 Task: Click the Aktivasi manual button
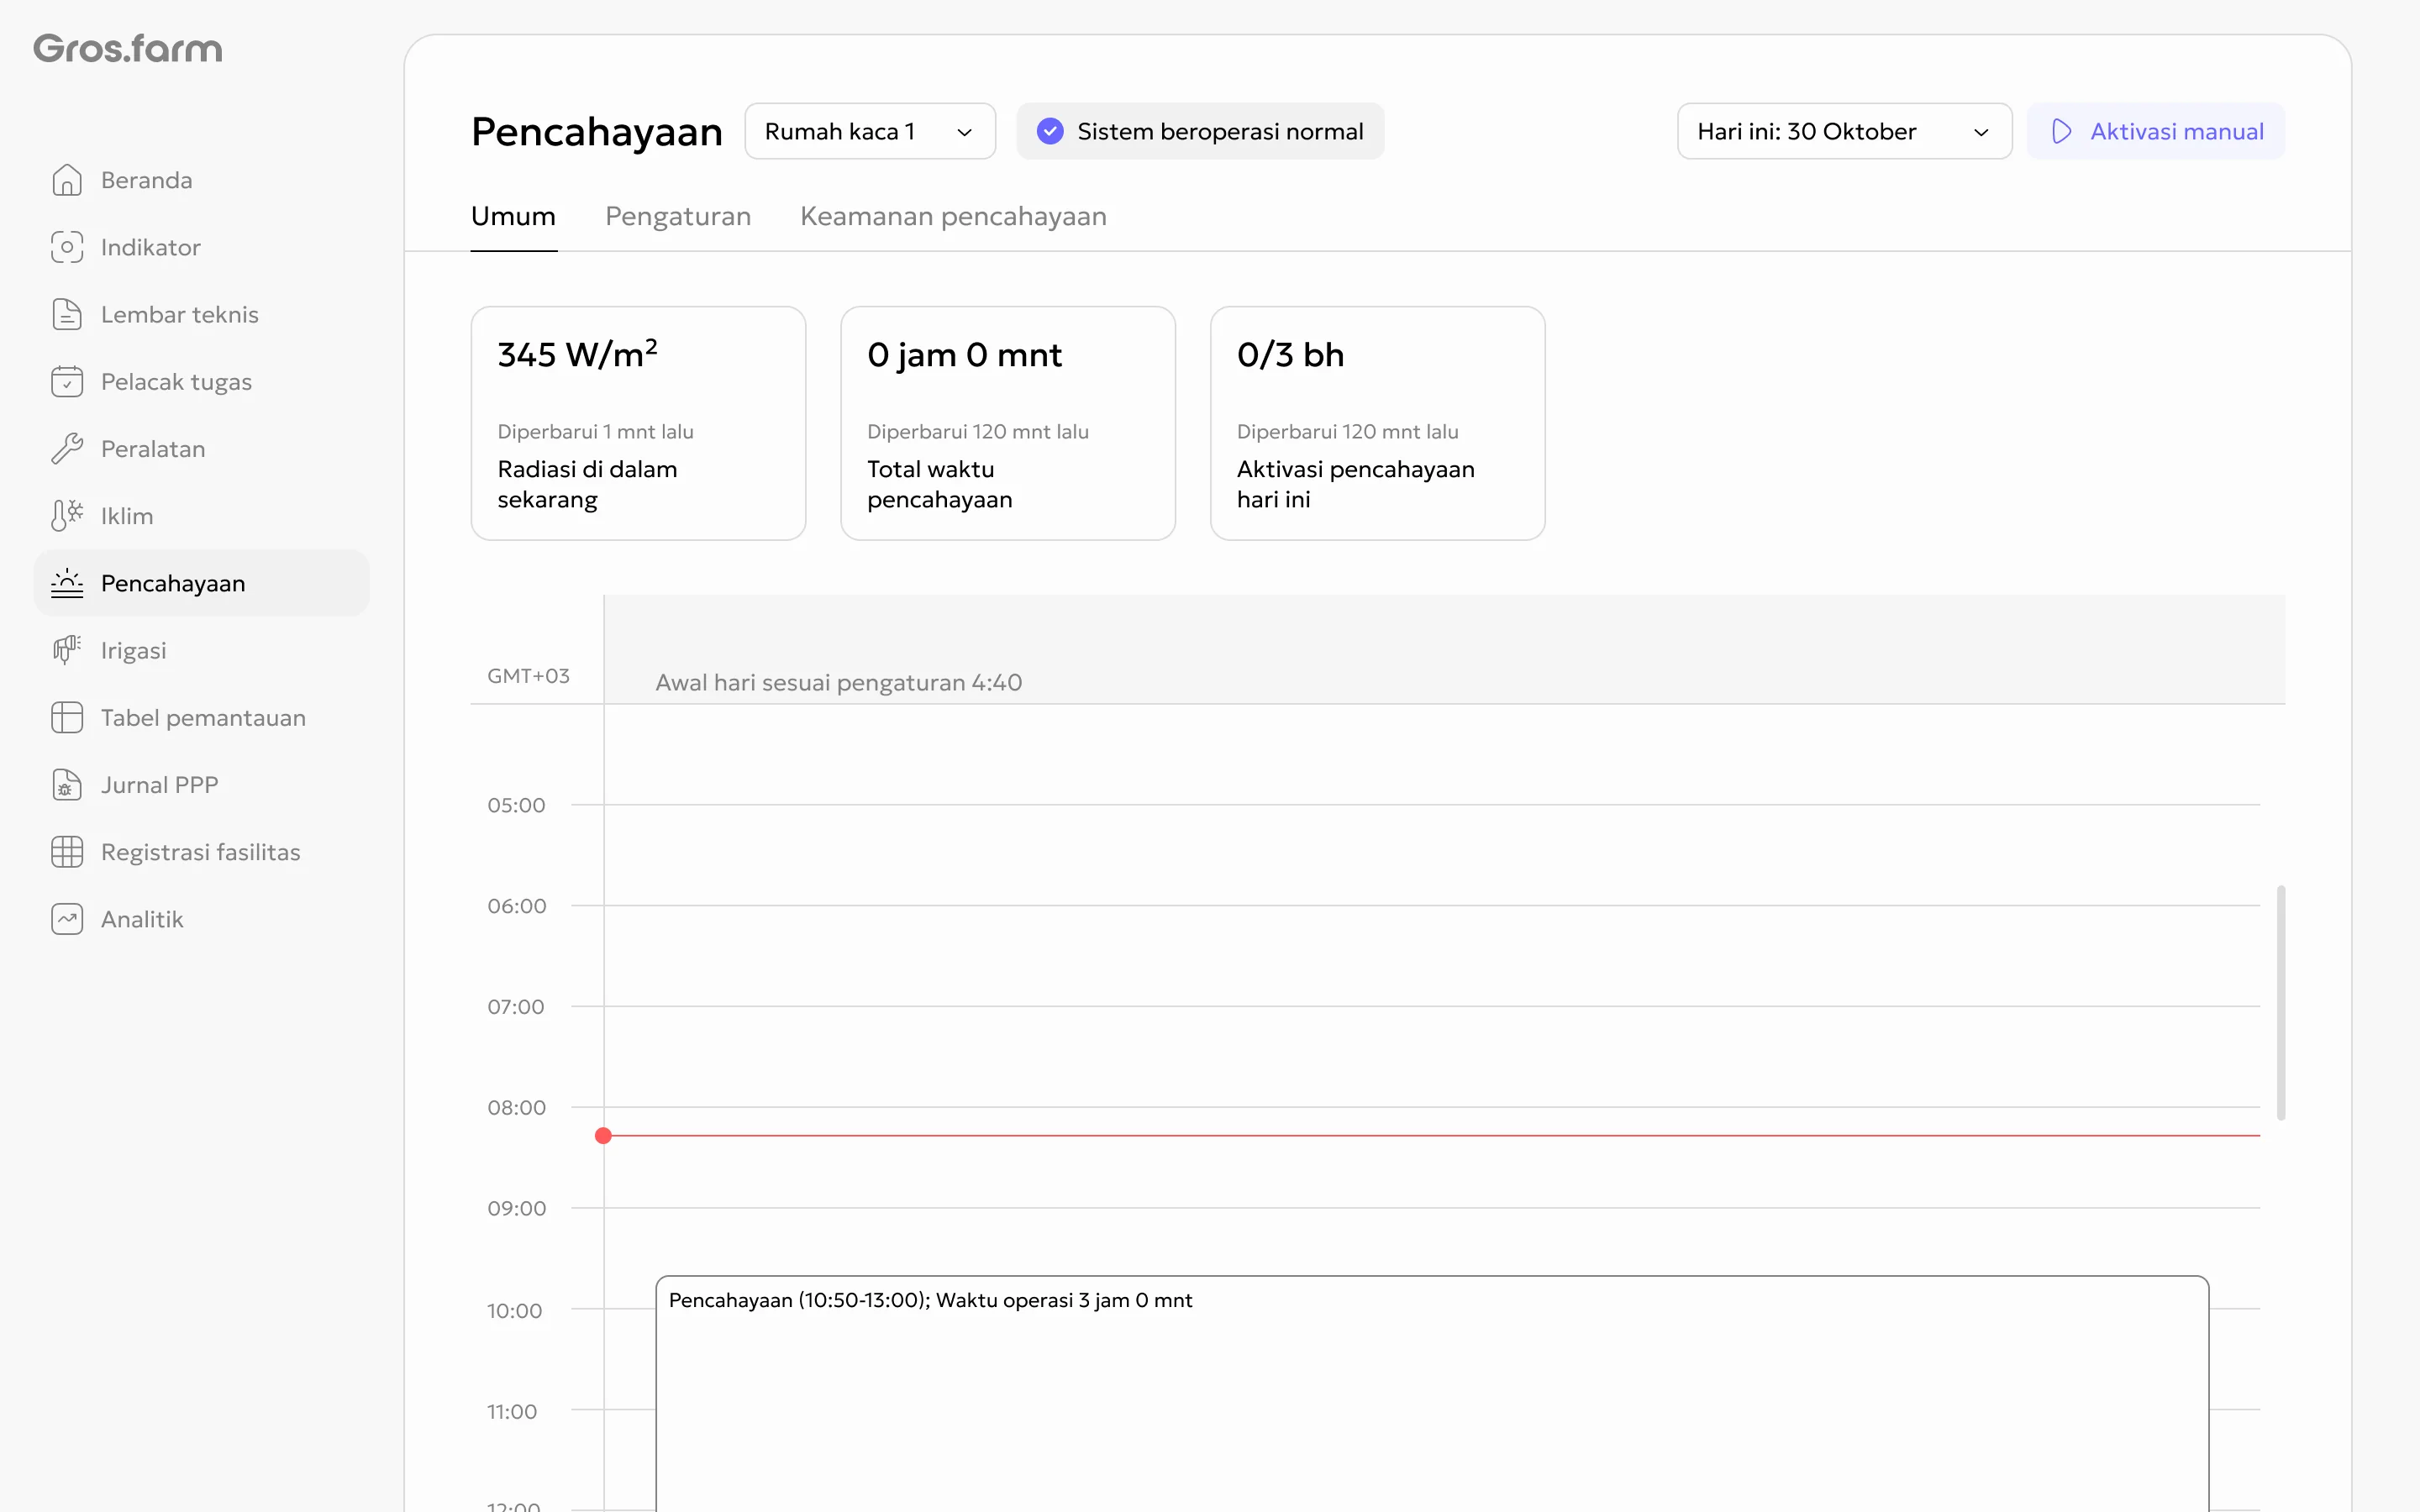click(x=2155, y=131)
